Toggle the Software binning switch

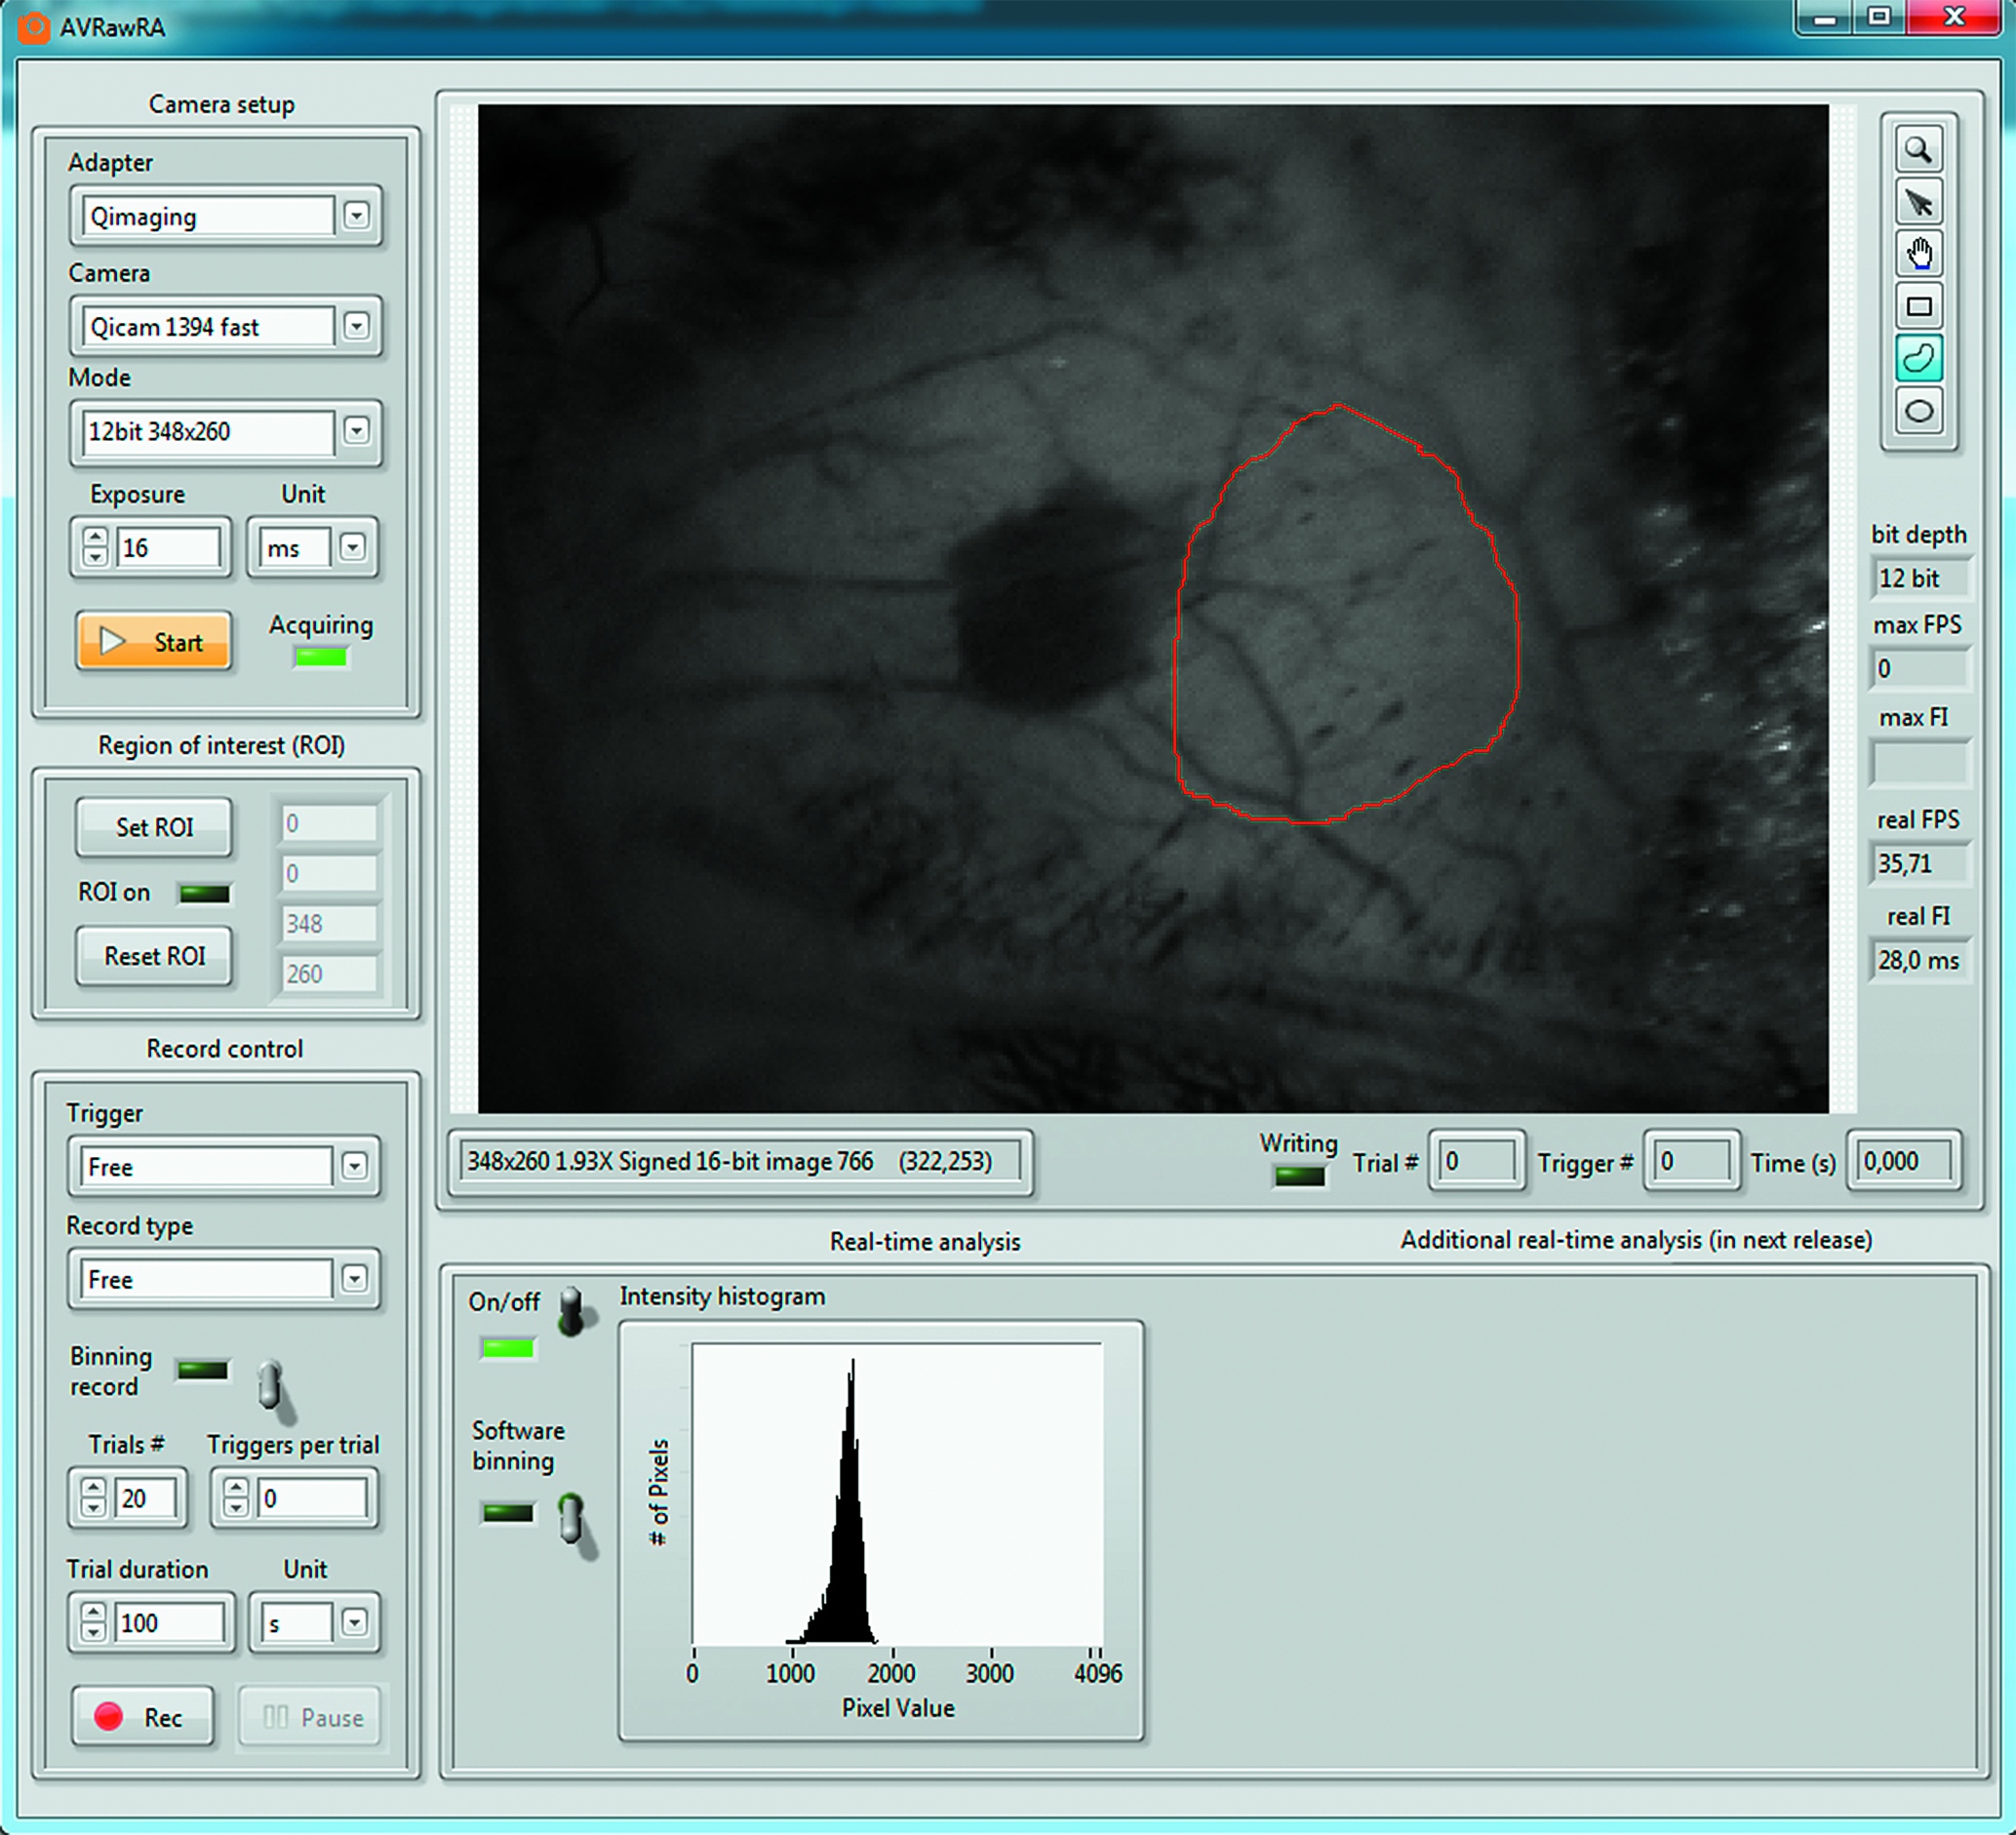click(x=572, y=1520)
